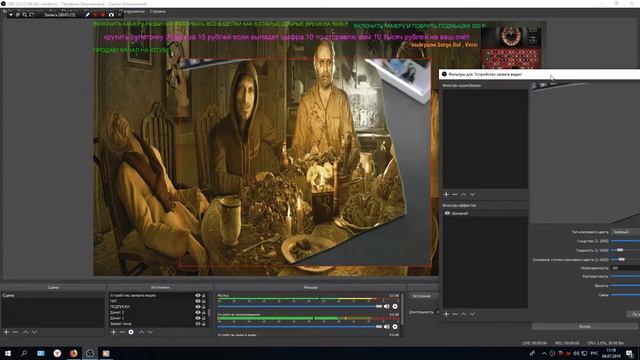
Task: Open the Windows Start menu
Action: coord(8,353)
